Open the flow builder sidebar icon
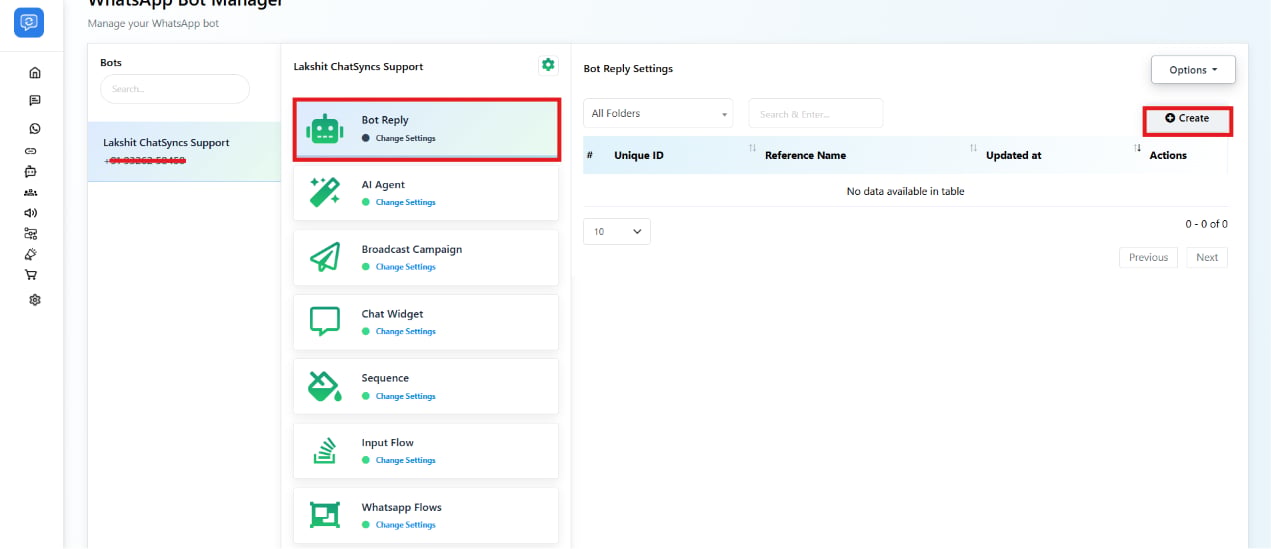Viewport: 1271px width, 549px height. coord(31,233)
